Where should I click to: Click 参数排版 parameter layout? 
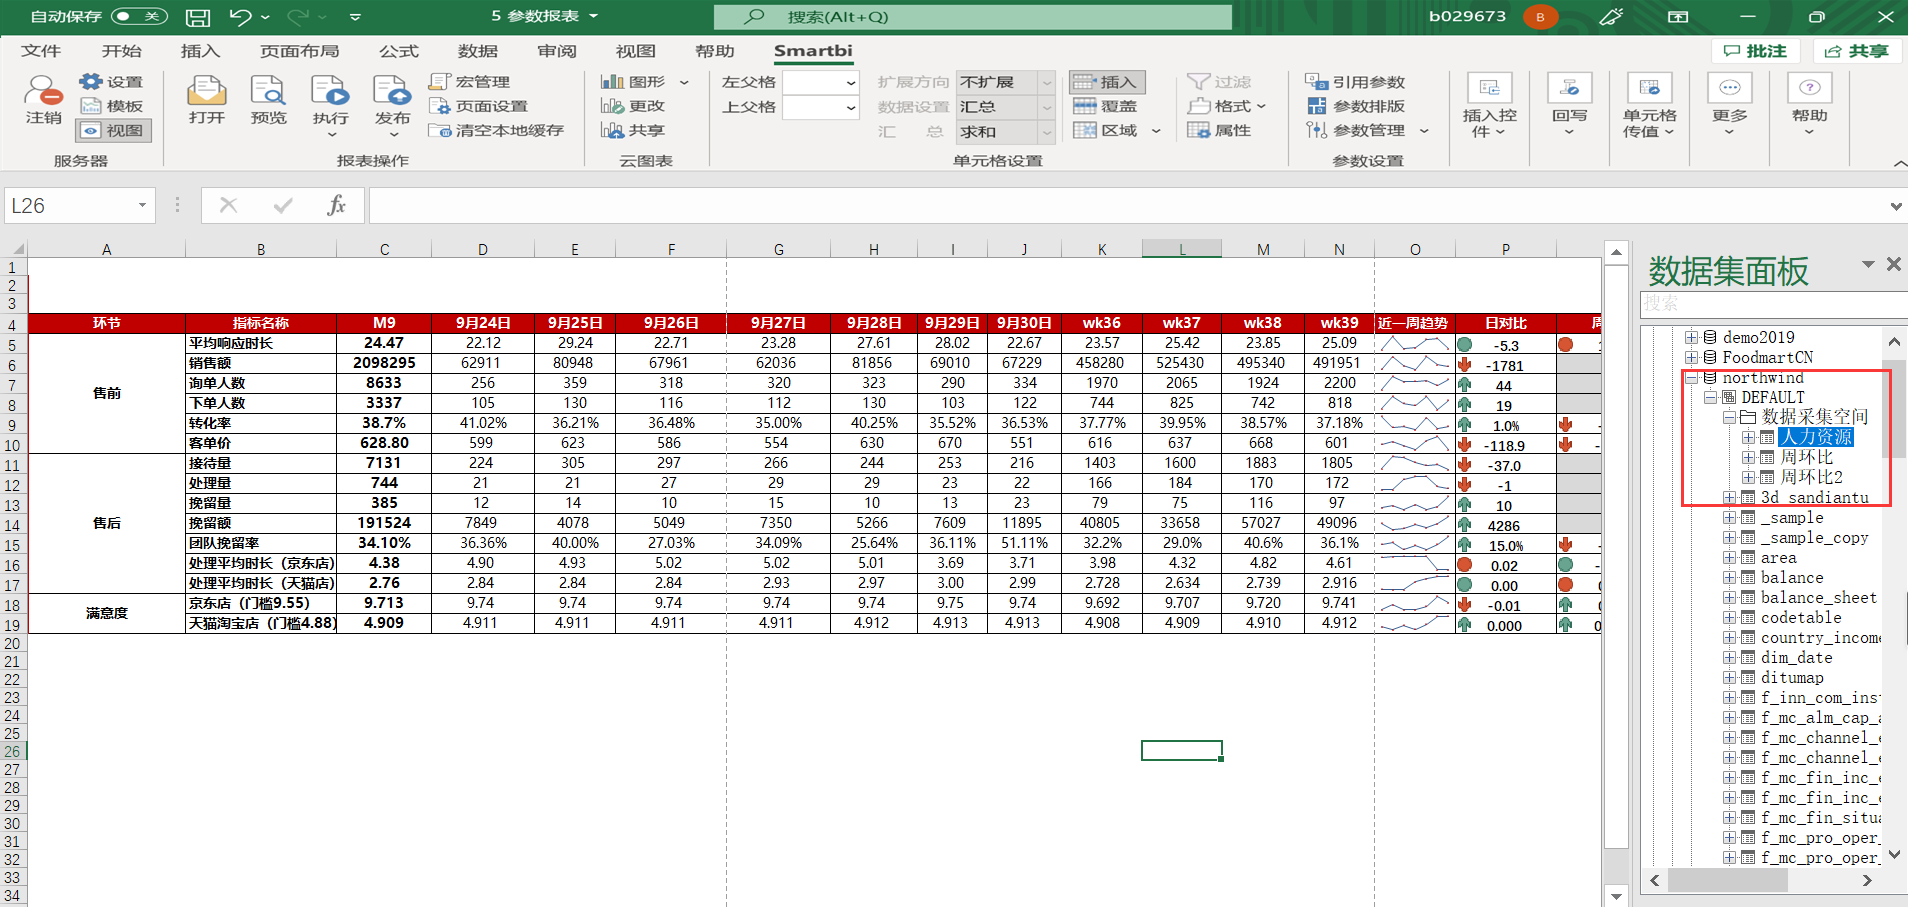point(1356,106)
